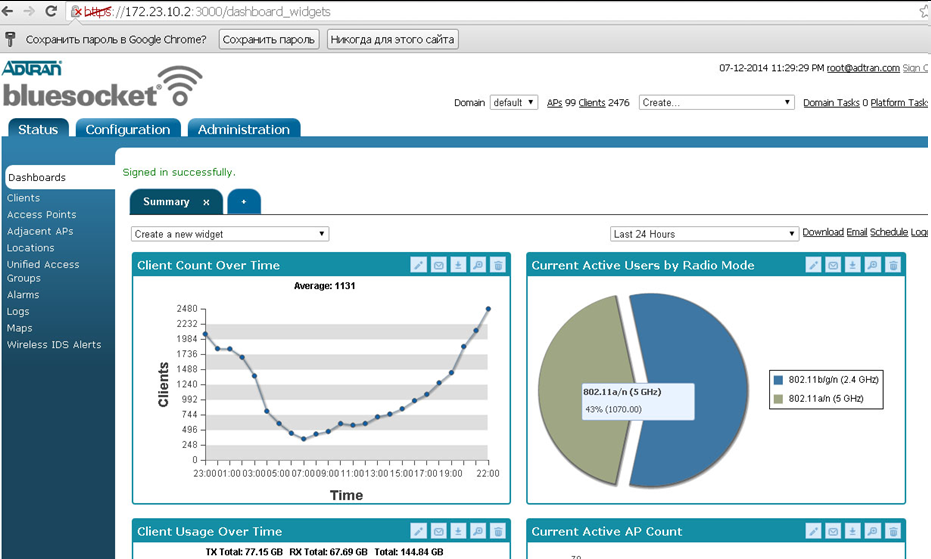Click the 802.11a/n (5 GHz) legend swatch
The width and height of the screenshot is (931, 559).
pos(778,399)
